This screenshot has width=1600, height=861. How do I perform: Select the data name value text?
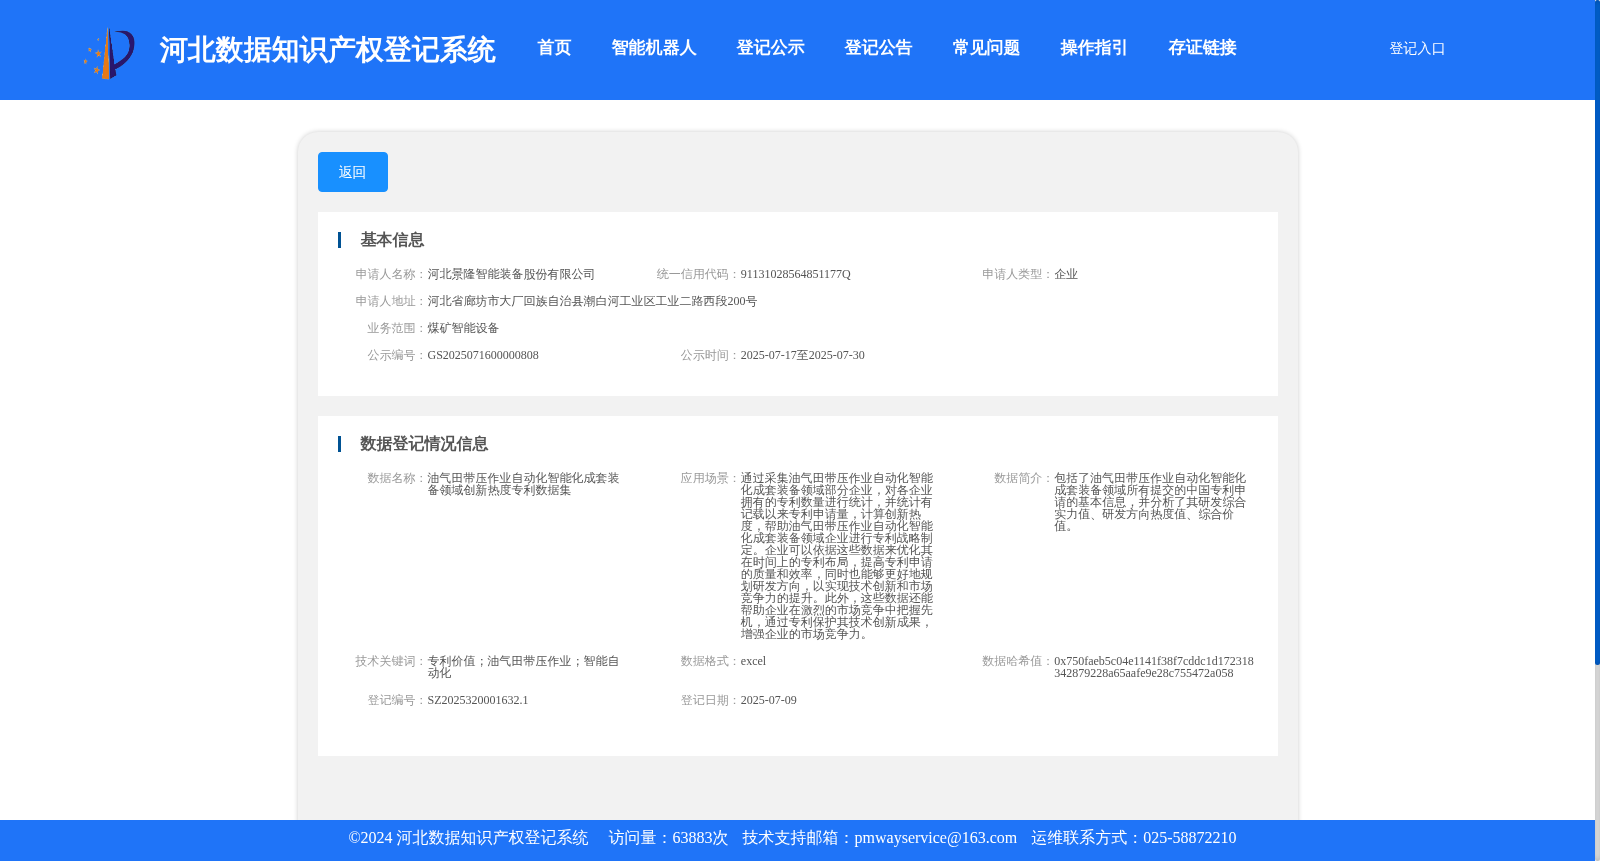(x=523, y=484)
